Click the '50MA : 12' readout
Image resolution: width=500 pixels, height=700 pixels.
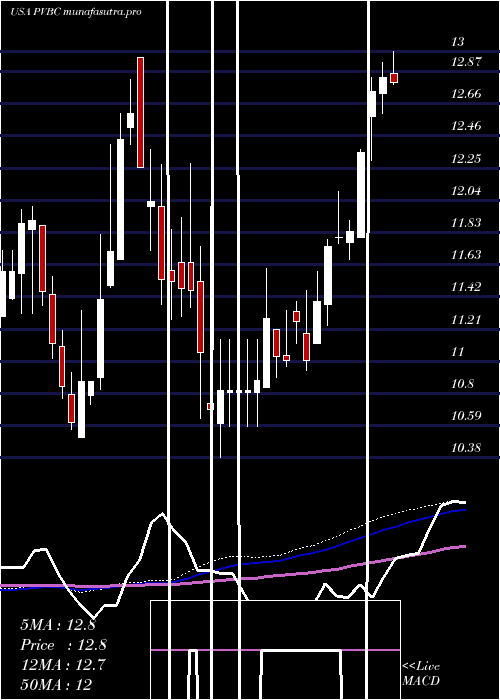tap(56, 684)
